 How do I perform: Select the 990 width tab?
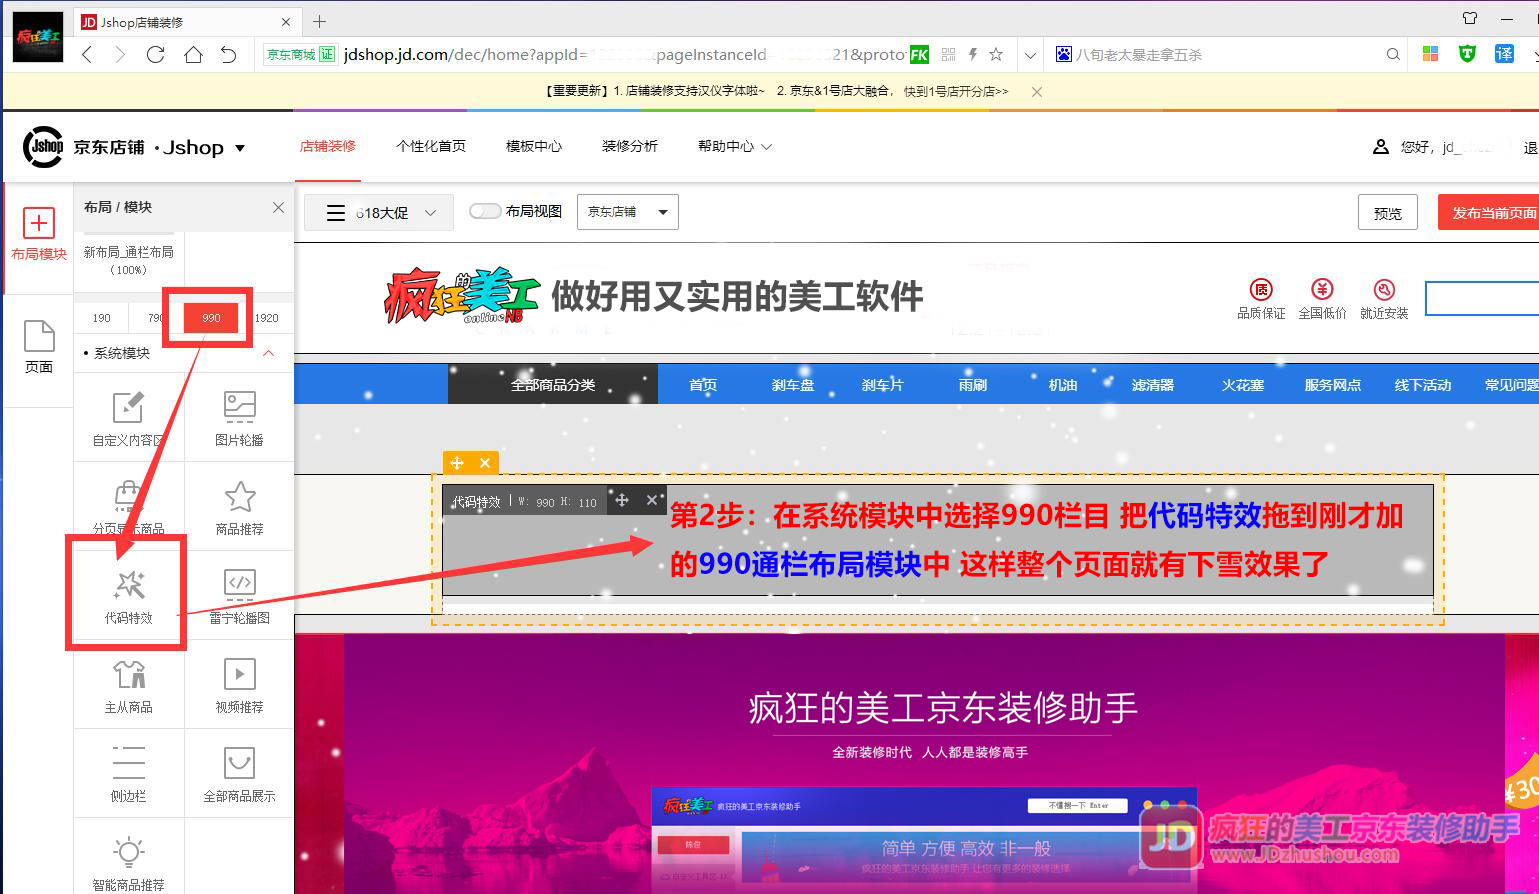tap(211, 317)
